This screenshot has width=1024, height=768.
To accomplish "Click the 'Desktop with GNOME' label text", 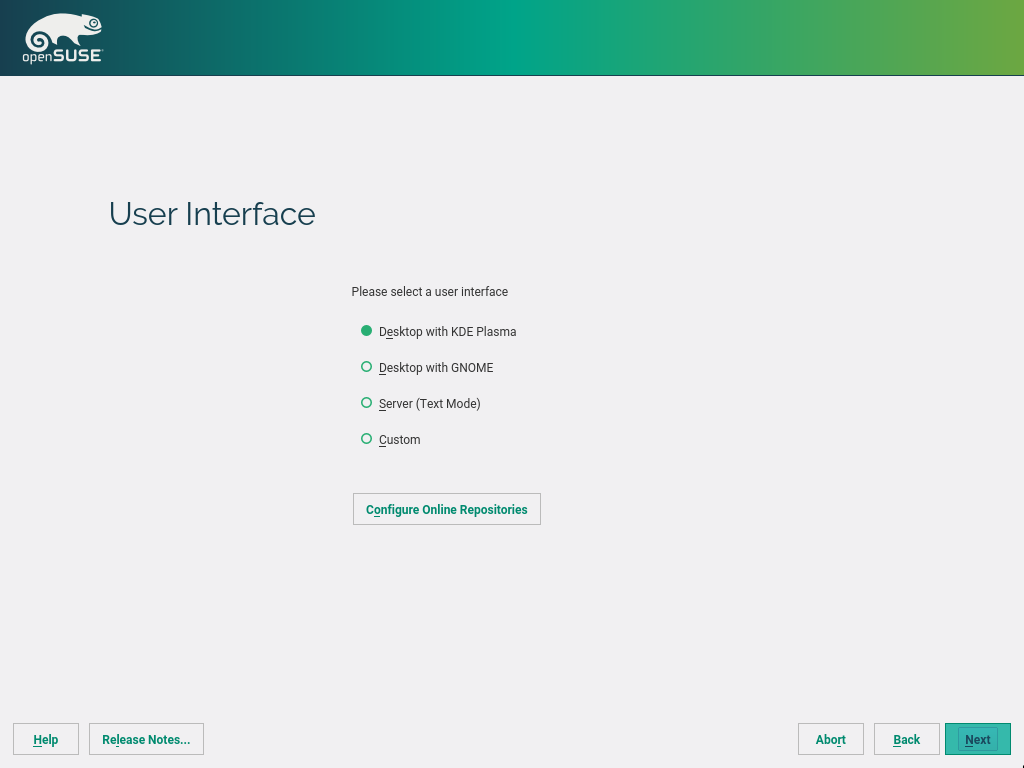I will (x=436, y=368).
